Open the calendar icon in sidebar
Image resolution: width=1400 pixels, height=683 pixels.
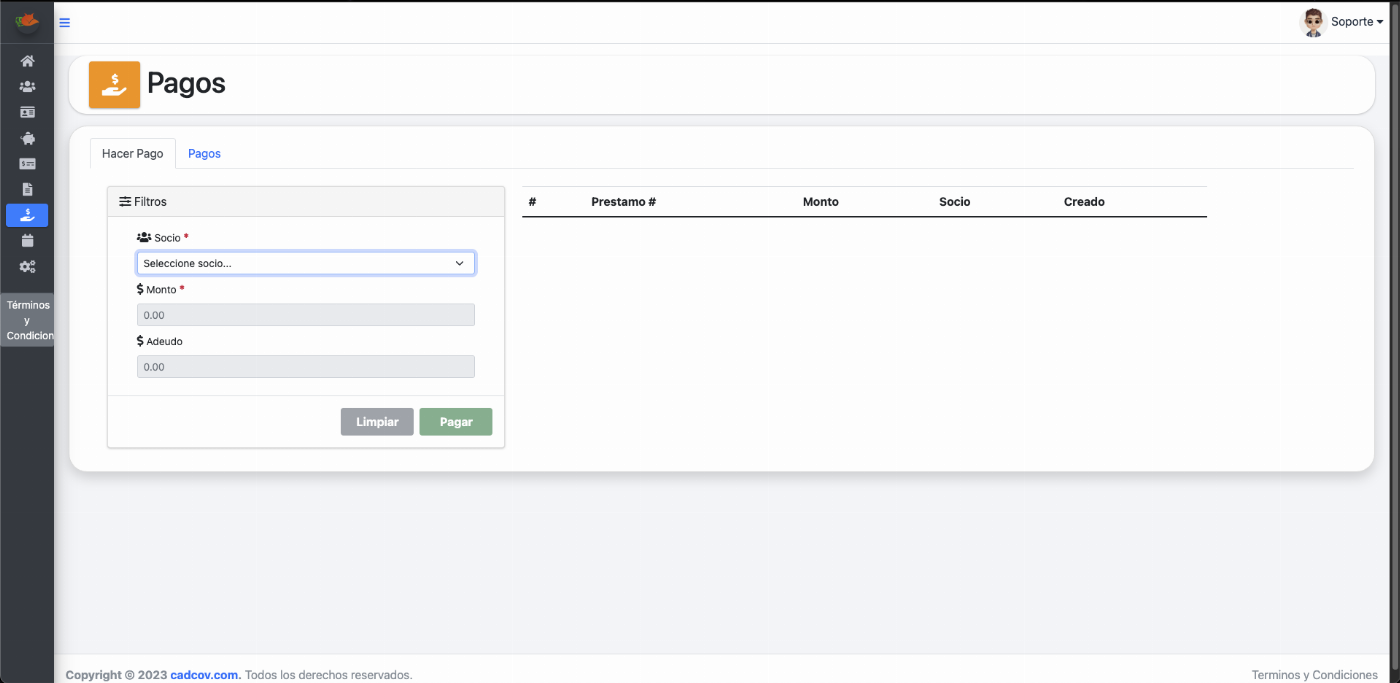(27, 241)
